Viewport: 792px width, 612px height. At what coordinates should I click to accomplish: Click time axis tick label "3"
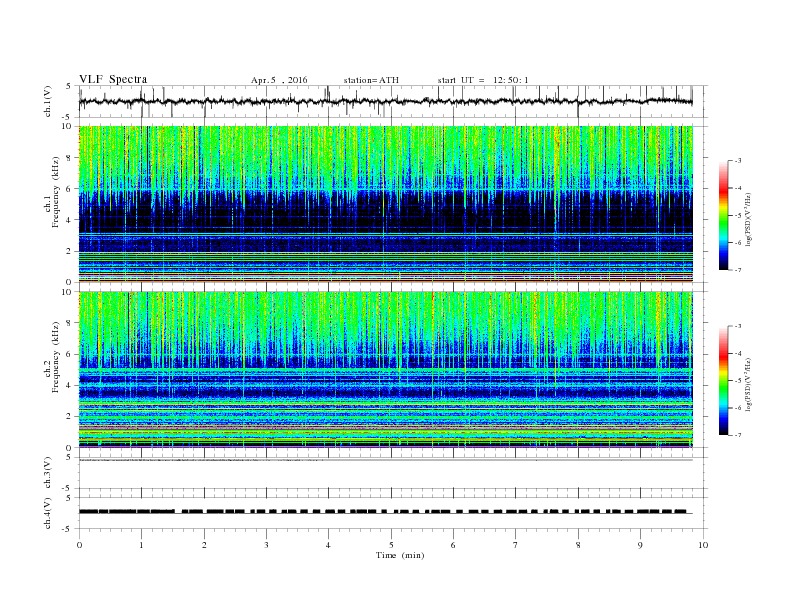click(266, 545)
